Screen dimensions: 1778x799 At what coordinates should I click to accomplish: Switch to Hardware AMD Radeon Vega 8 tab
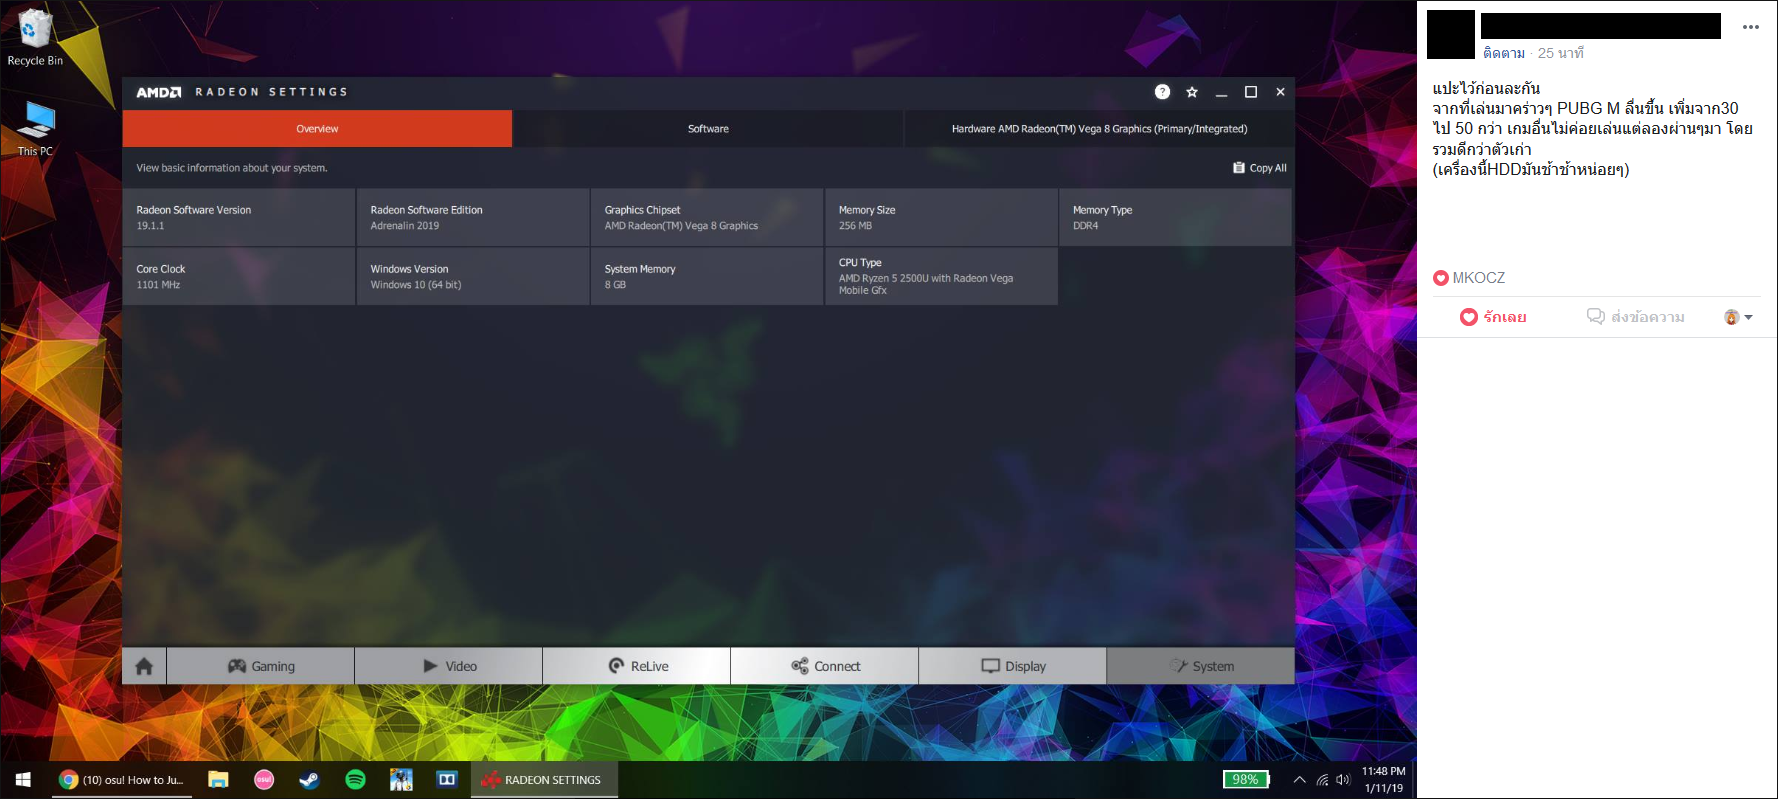(x=1099, y=129)
